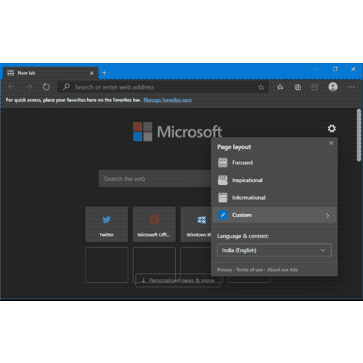Screen dimensions: 363x363
Task: Expand the Custom layout chevron arrow
Action: 327,216
